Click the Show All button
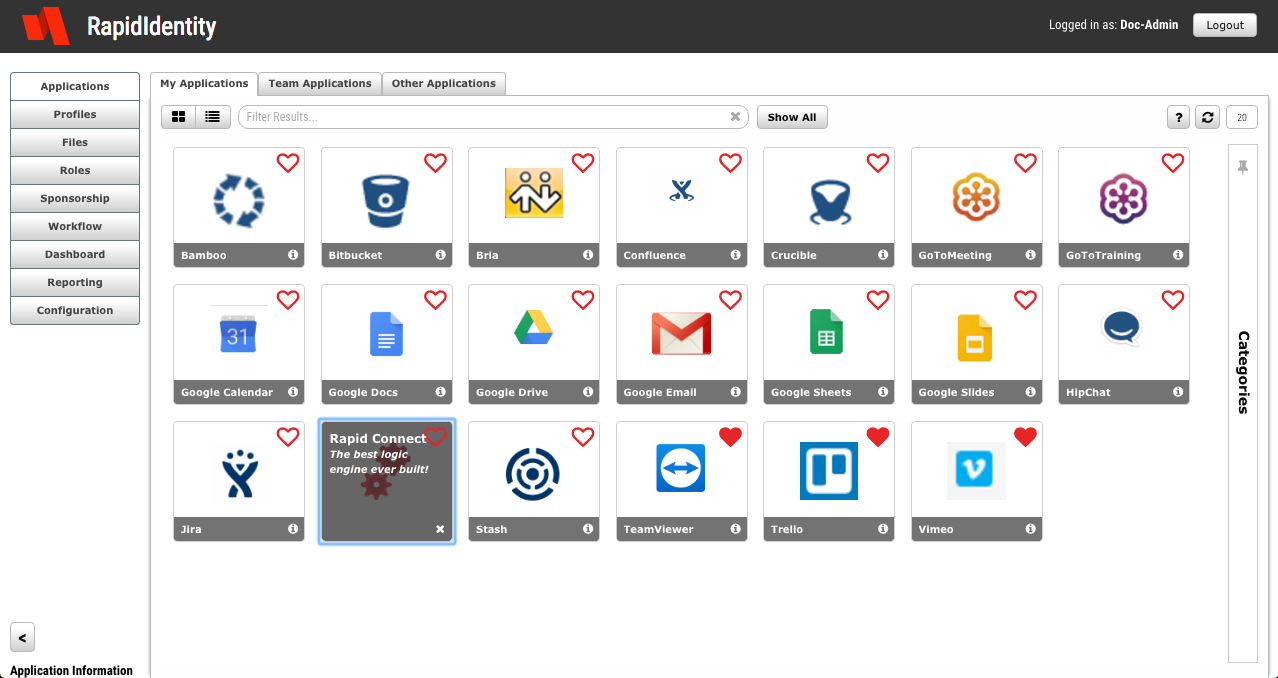The image size is (1278, 678). point(791,117)
